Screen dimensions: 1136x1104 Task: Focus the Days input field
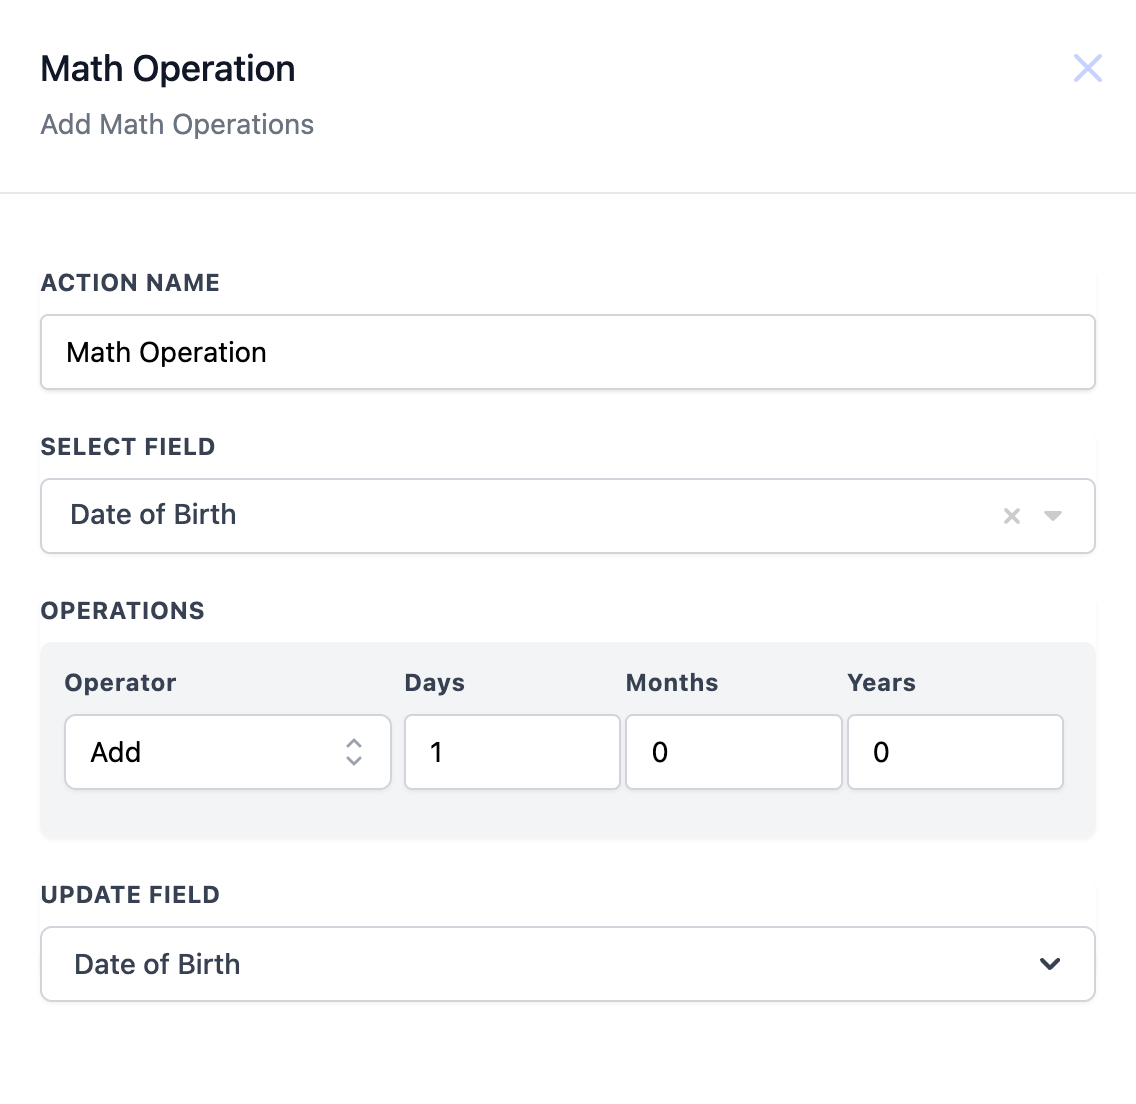pos(512,752)
